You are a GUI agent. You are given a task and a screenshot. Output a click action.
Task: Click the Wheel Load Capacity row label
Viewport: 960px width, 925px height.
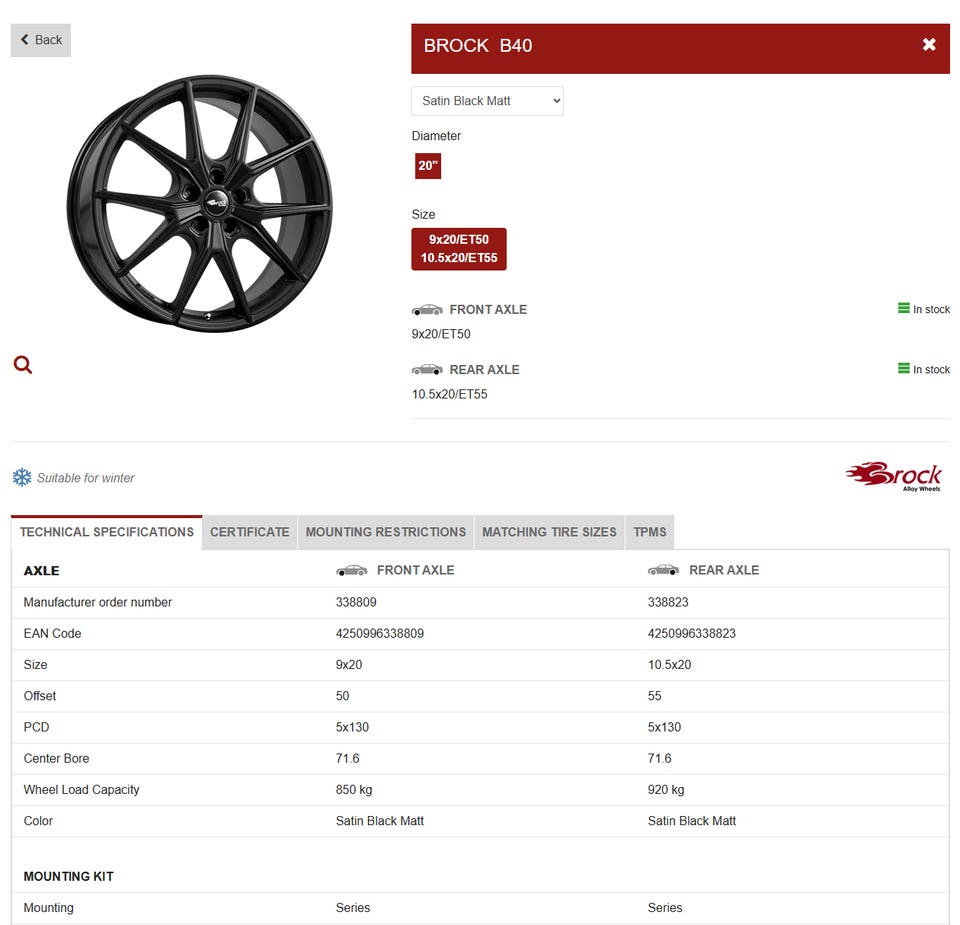click(81, 790)
